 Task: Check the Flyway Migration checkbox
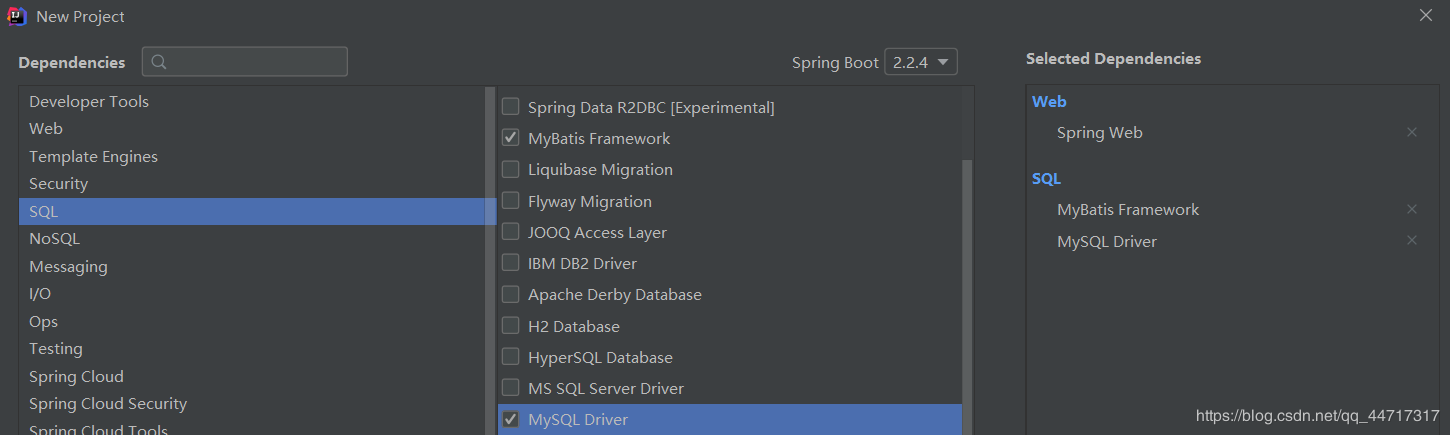click(x=510, y=201)
